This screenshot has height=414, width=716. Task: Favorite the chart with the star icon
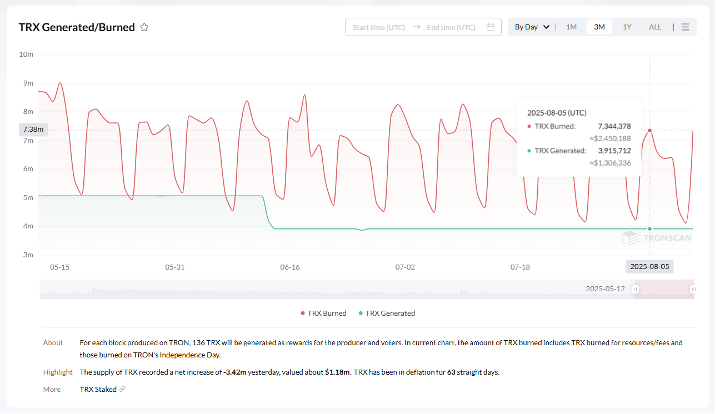pyautogui.click(x=145, y=27)
